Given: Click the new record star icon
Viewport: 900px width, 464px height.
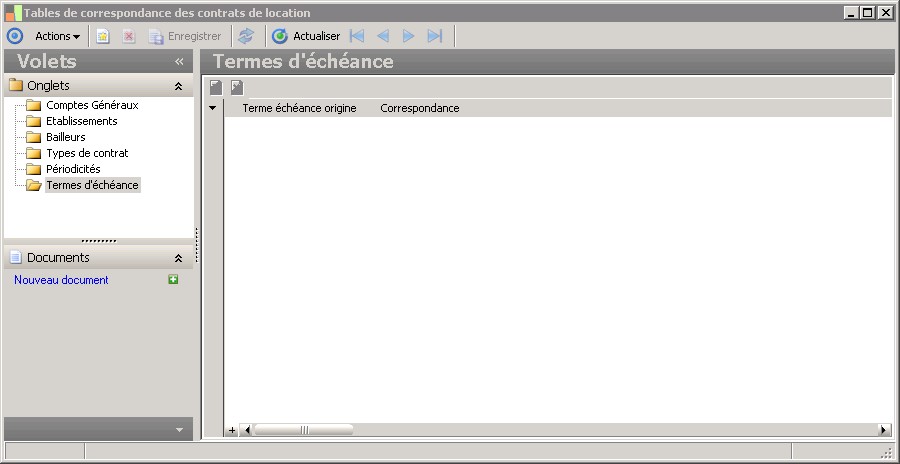Looking at the screenshot, I should [103, 36].
